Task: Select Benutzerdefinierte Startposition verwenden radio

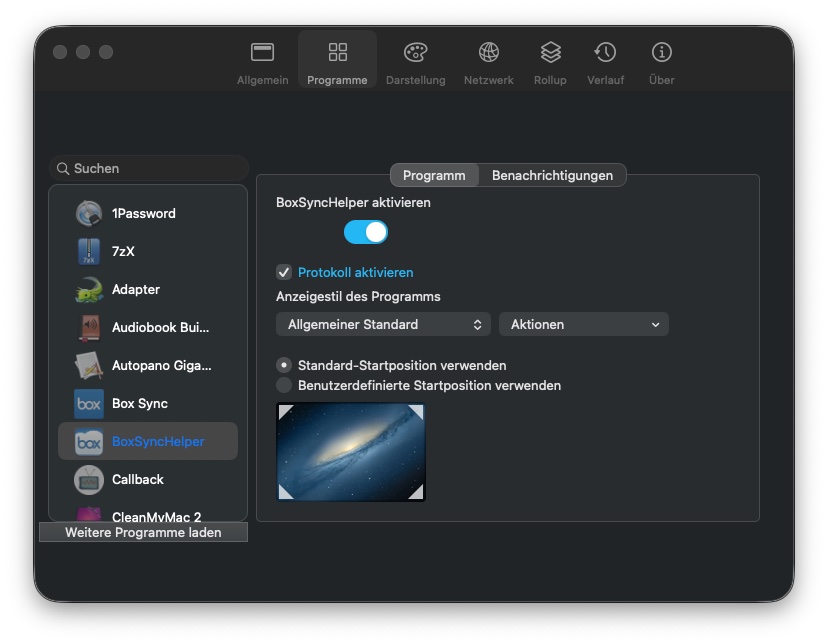Action: [x=284, y=385]
